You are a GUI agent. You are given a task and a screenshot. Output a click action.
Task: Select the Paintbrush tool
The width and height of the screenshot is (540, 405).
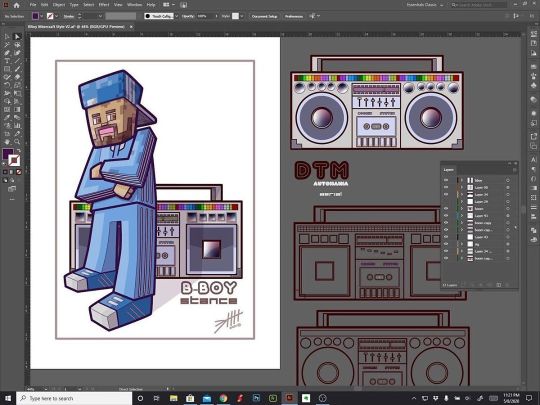17,69
